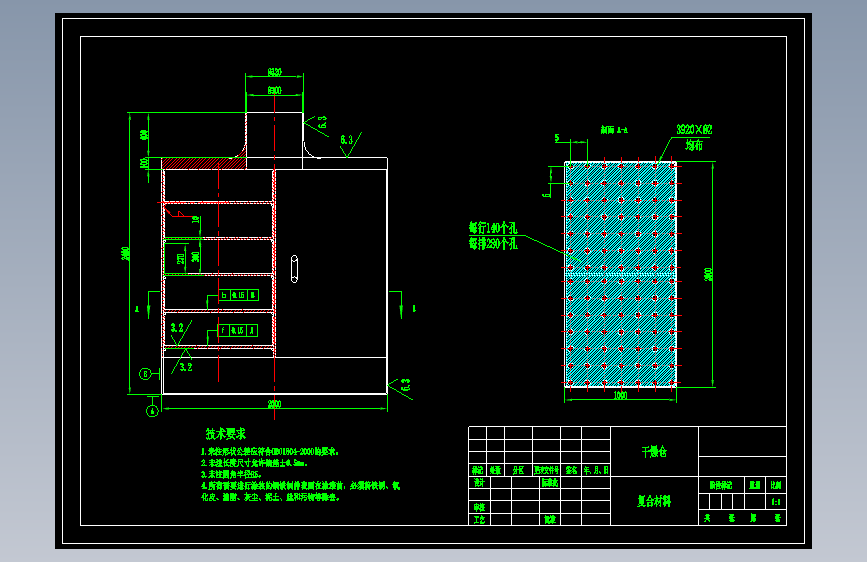Click the '分区' title block cell
This screenshot has width=867, height=562.
518,470
